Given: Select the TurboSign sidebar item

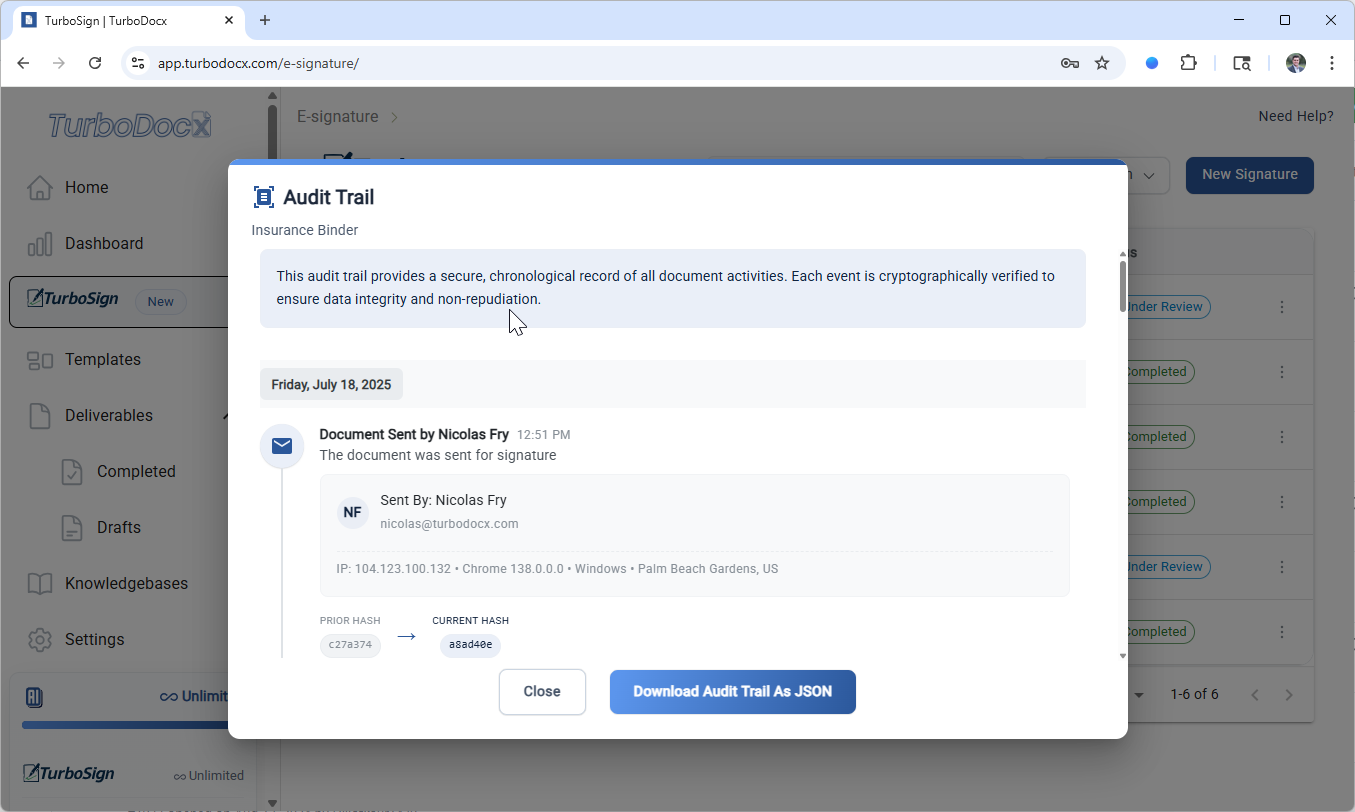Looking at the screenshot, I should tap(120, 301).
